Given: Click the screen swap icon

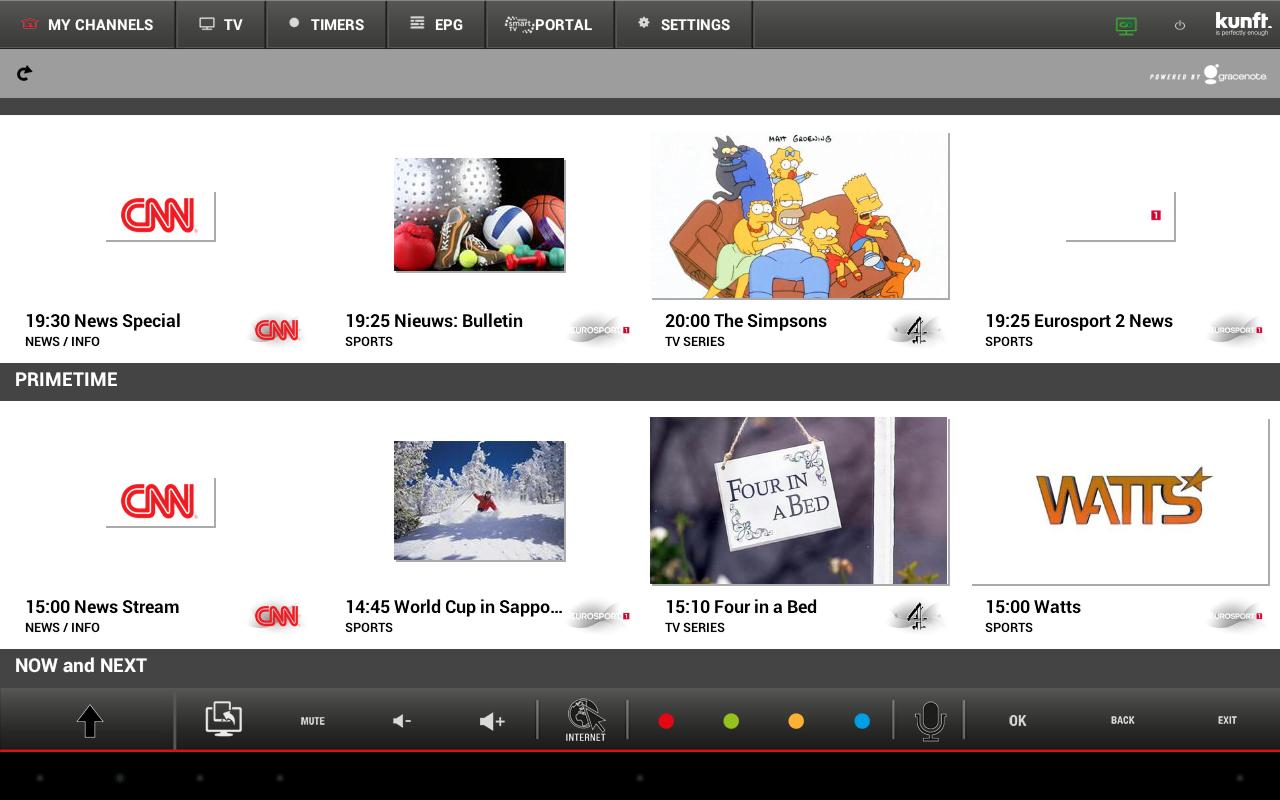Looking at the screenshot, I should (x=224, y=719).
